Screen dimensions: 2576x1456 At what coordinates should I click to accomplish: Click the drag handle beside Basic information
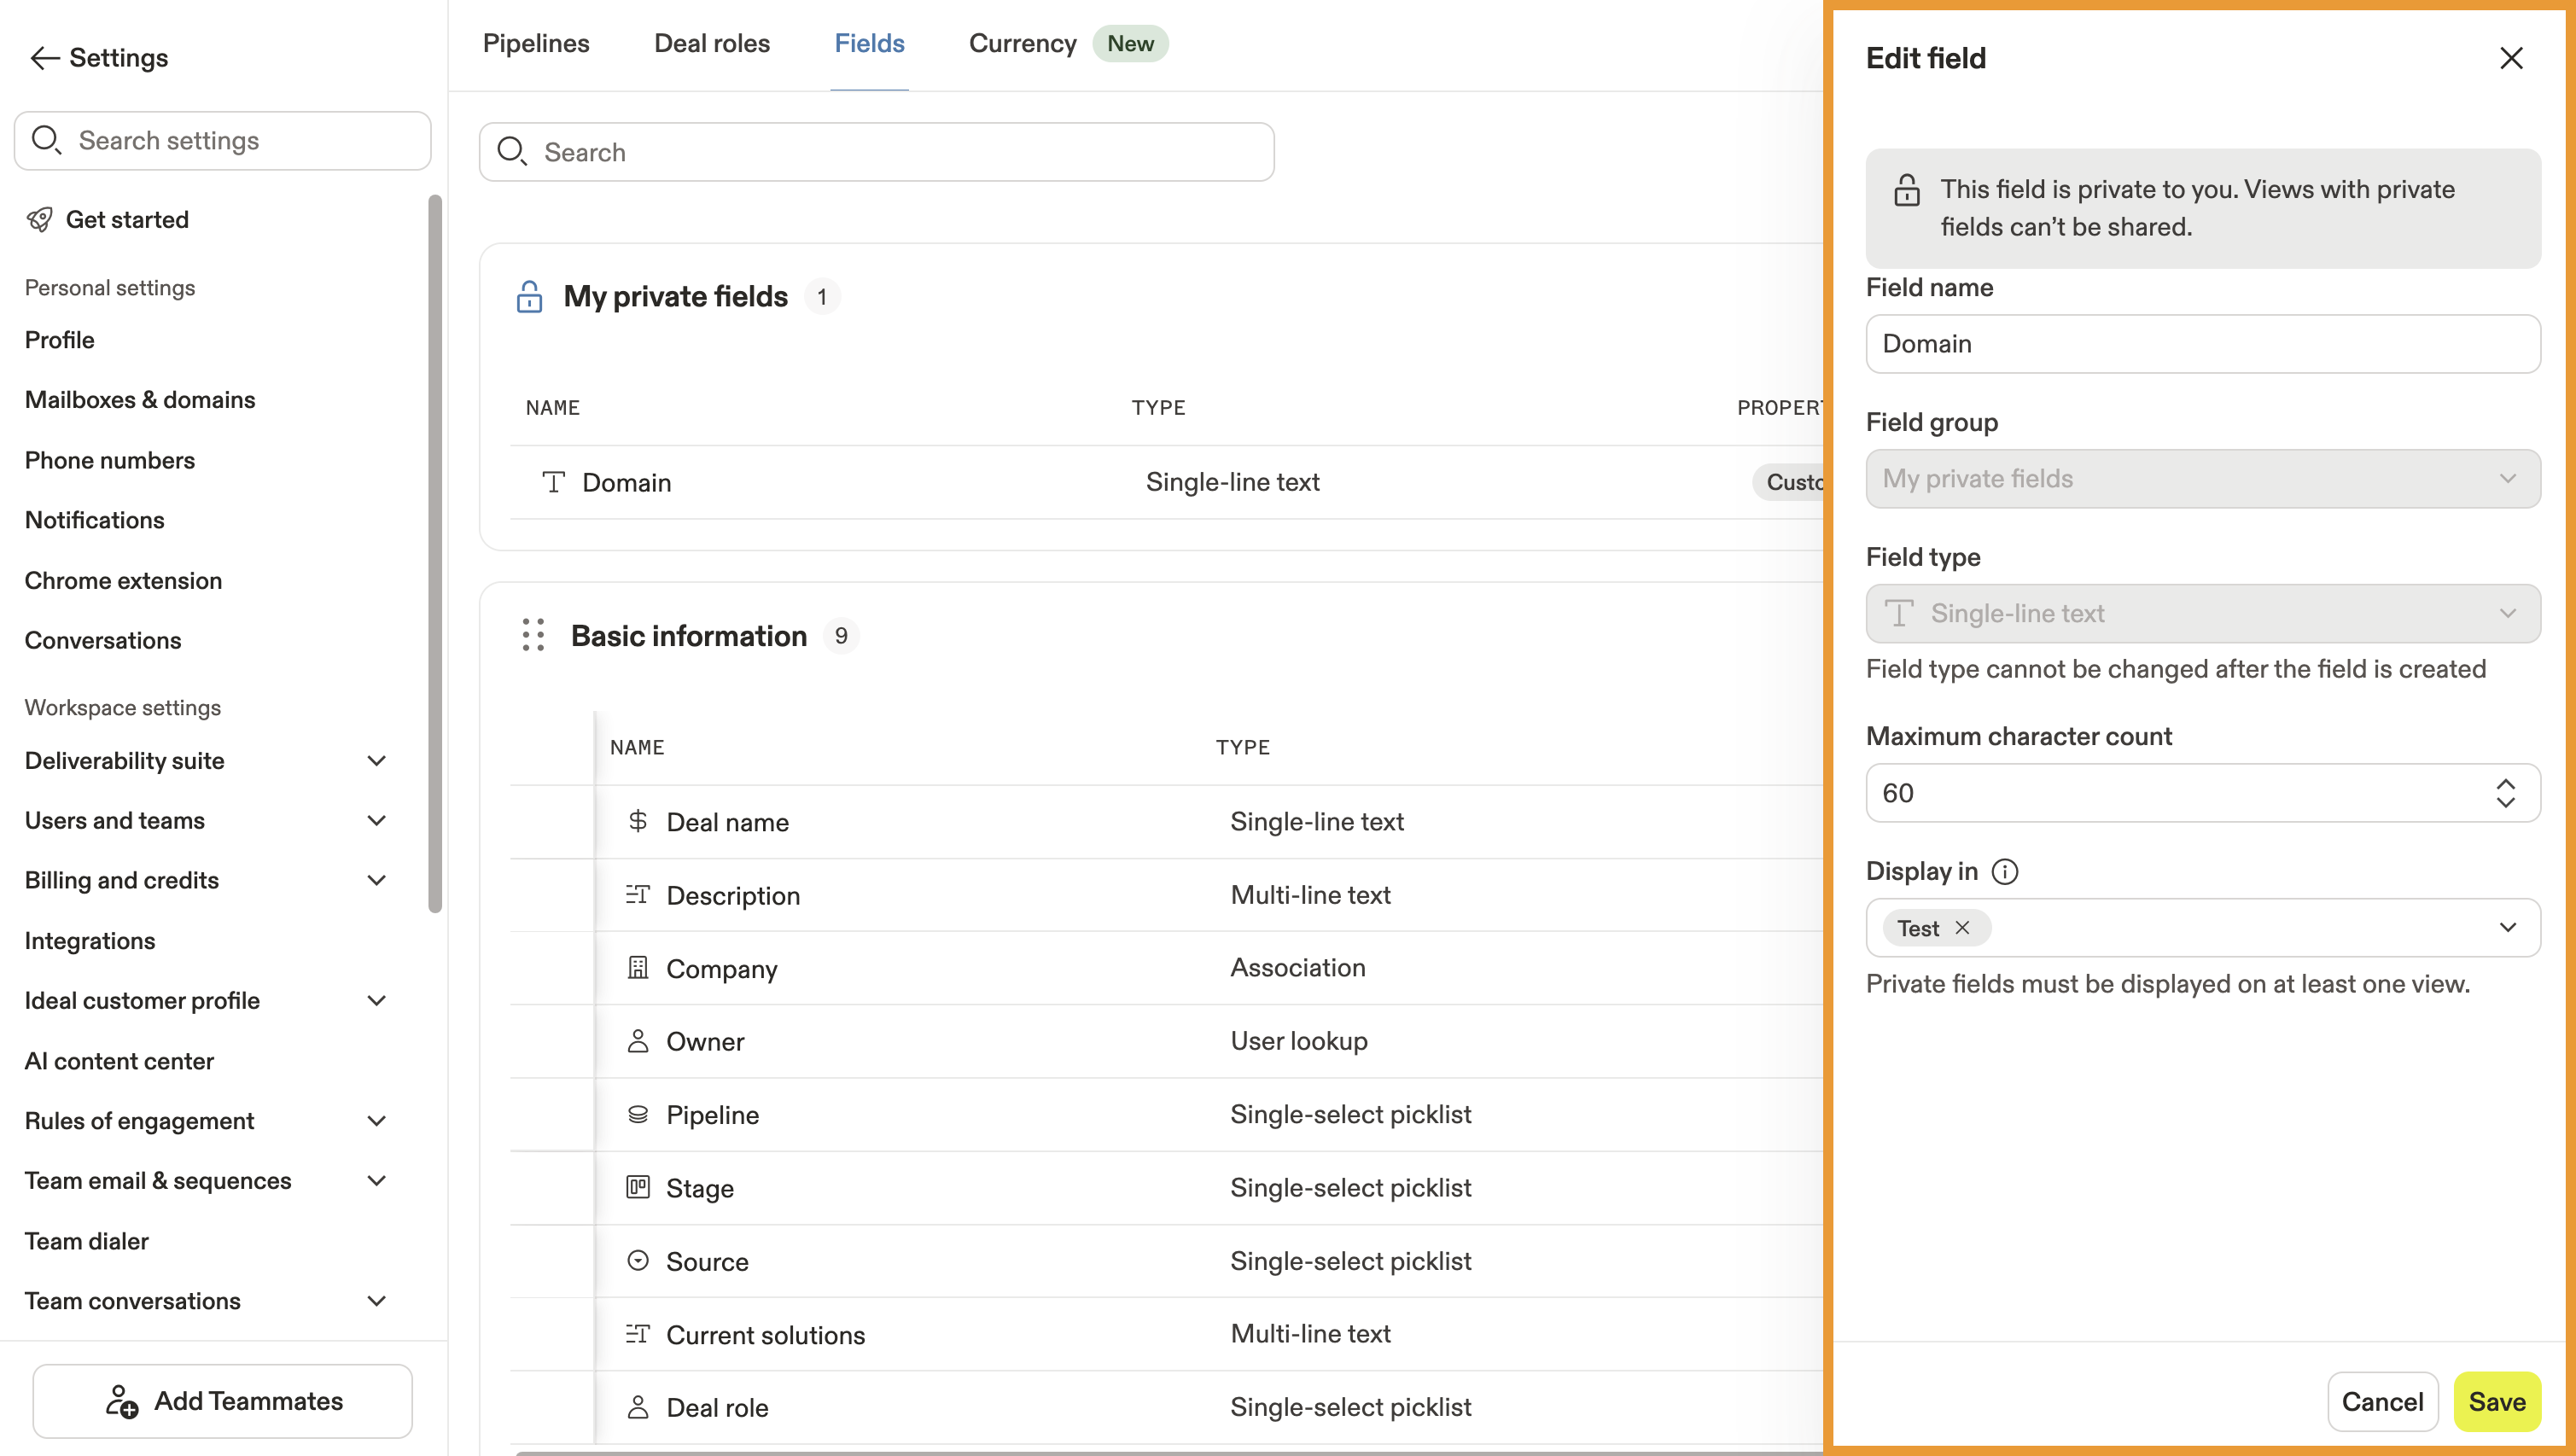533,635
